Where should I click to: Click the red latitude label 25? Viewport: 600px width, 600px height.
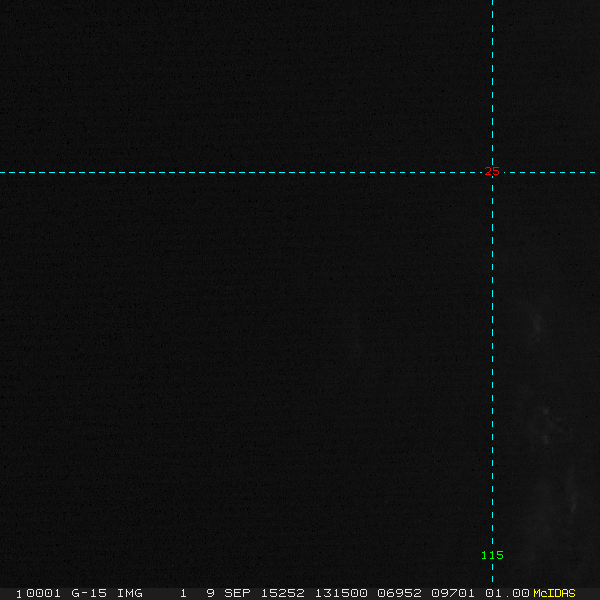pyautogui.click(x=492, y=171)
